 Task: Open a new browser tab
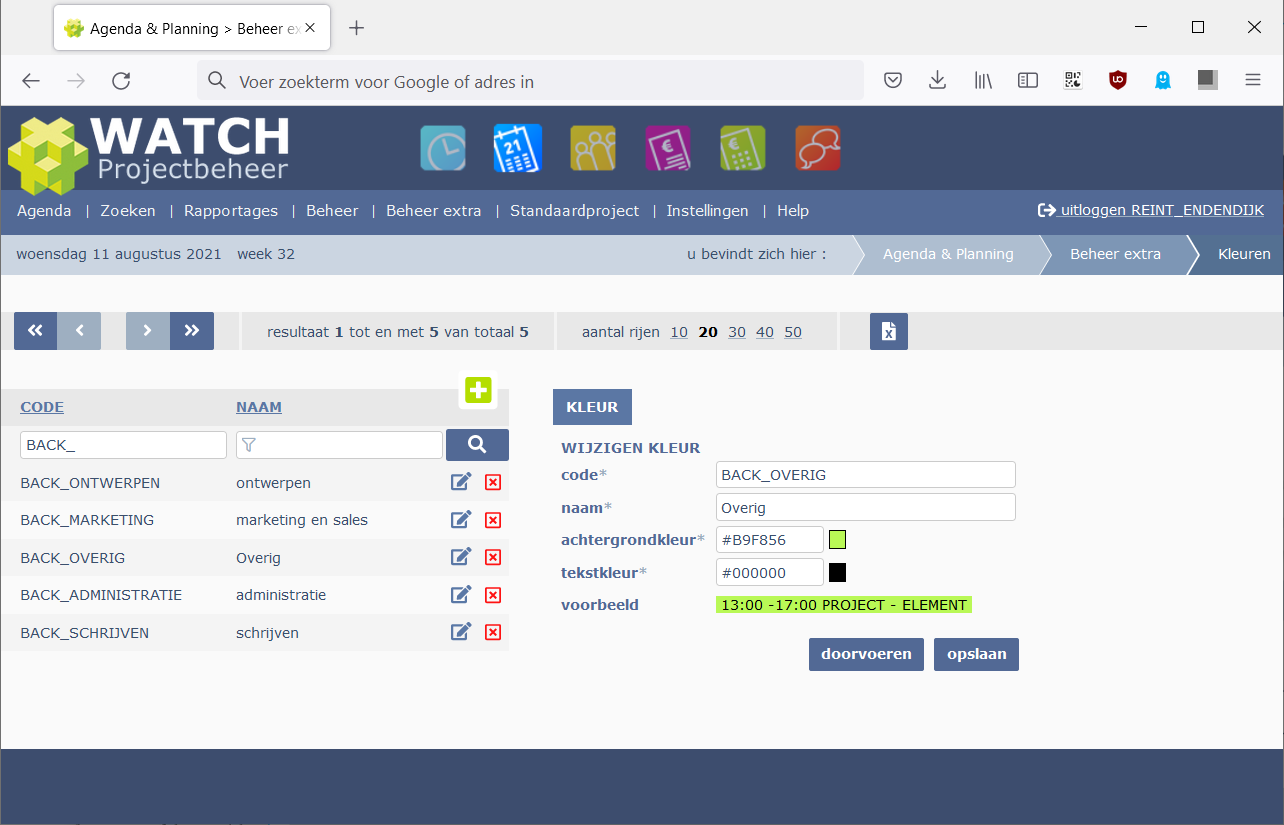(x=356, y=28)
